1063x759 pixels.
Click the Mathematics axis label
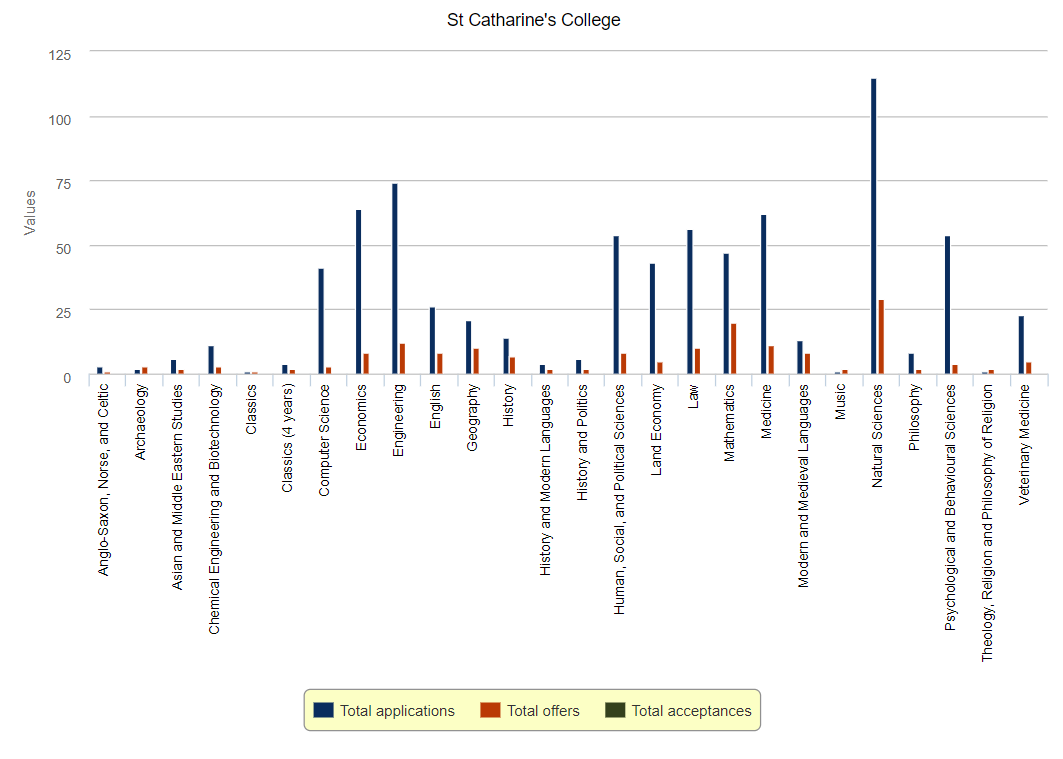point(729,424)
